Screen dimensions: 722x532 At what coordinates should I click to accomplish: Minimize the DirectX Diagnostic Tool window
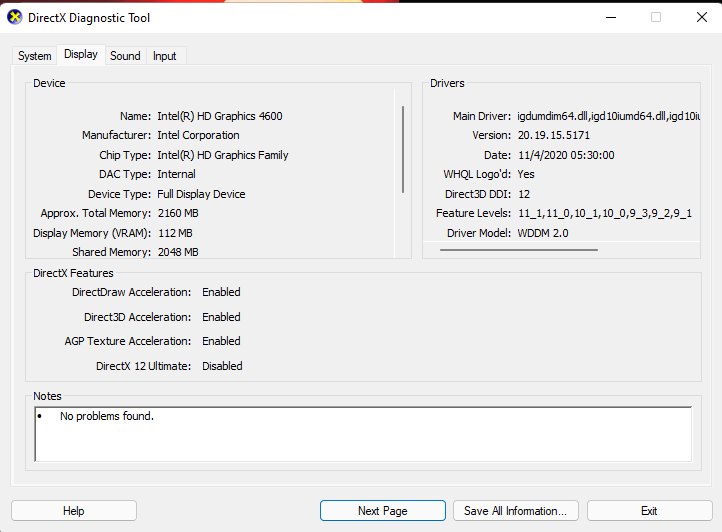tap(611, 18)
